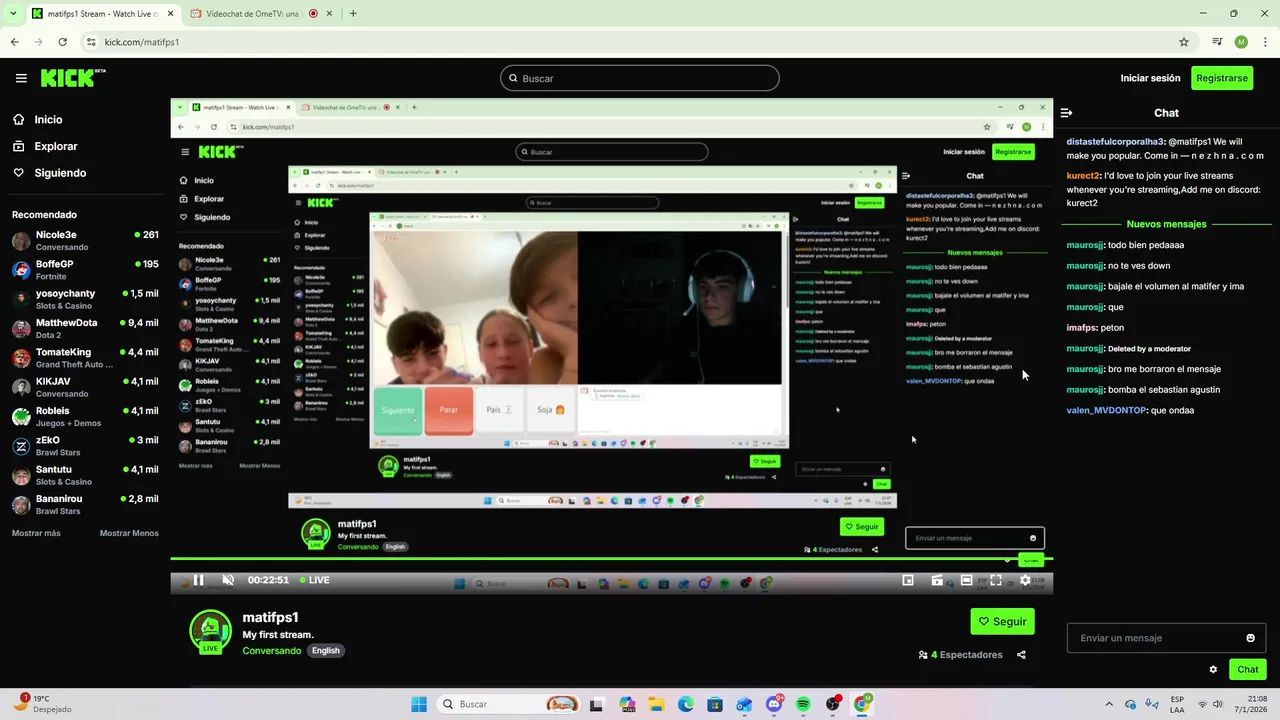Open BoffeGP Fortnite channel
1280x720 pixels.
[x=85, y=270]
